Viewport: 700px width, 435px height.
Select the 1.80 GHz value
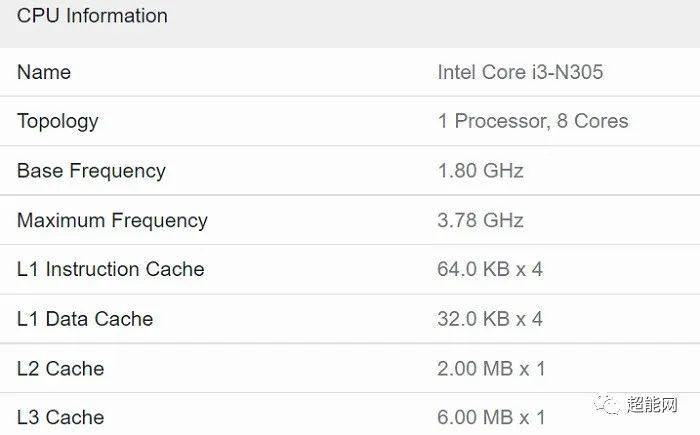click(x=480, y=171)
